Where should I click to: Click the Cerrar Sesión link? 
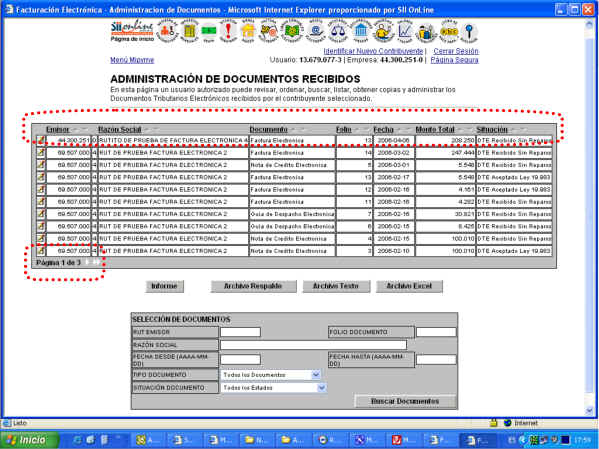click(x=456, y=51)
